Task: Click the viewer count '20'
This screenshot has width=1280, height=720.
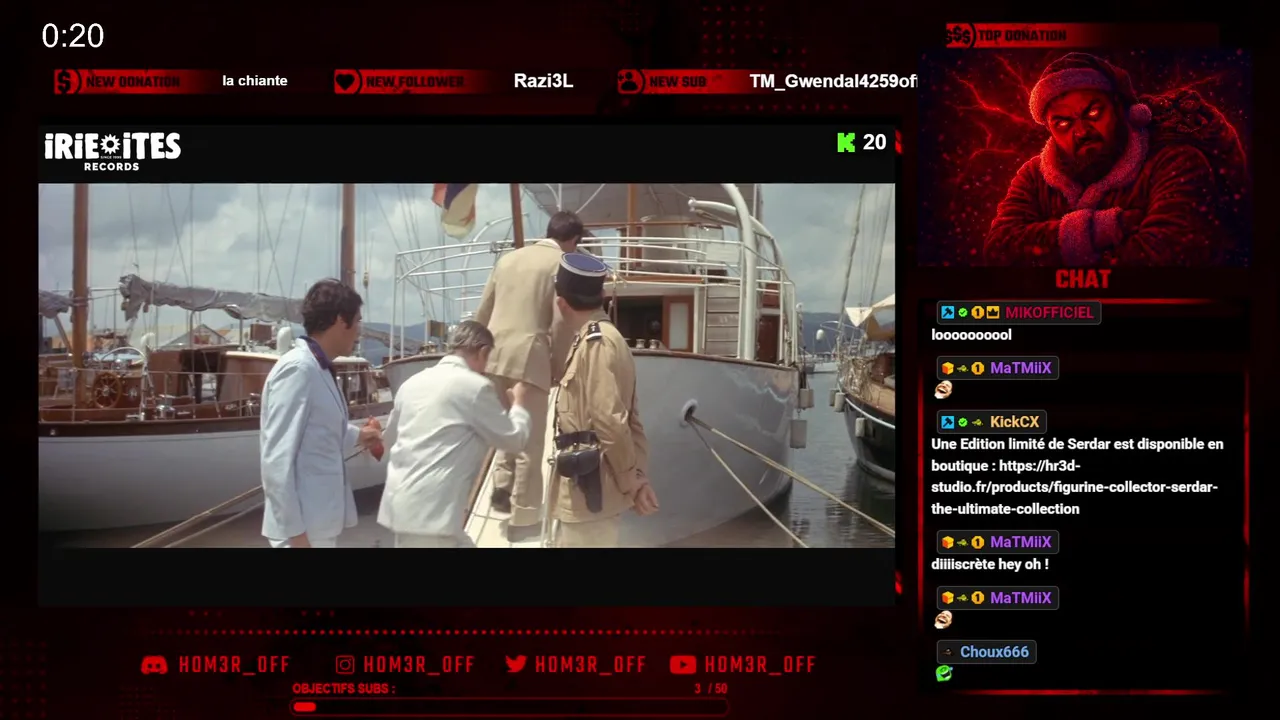Action: pos(874,143)
